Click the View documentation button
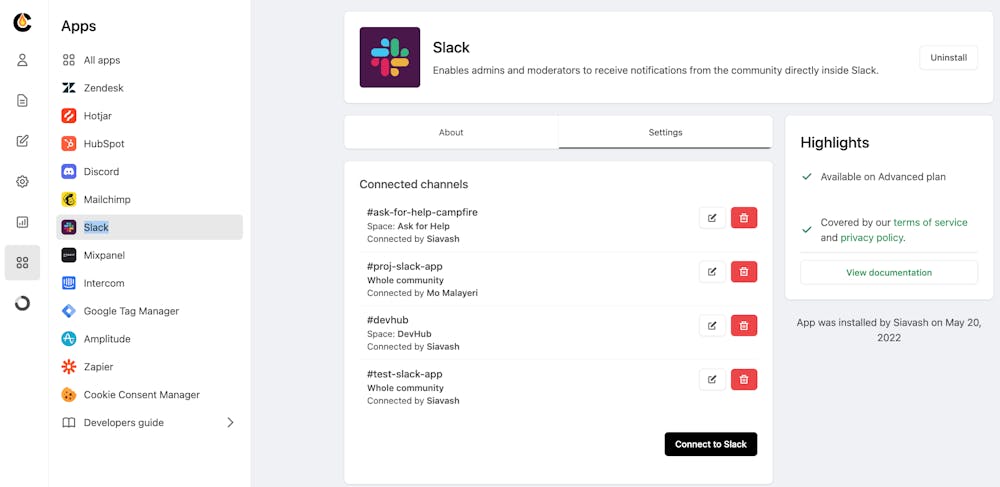Viewport: 1000px width, 487px height. (888, 273)
